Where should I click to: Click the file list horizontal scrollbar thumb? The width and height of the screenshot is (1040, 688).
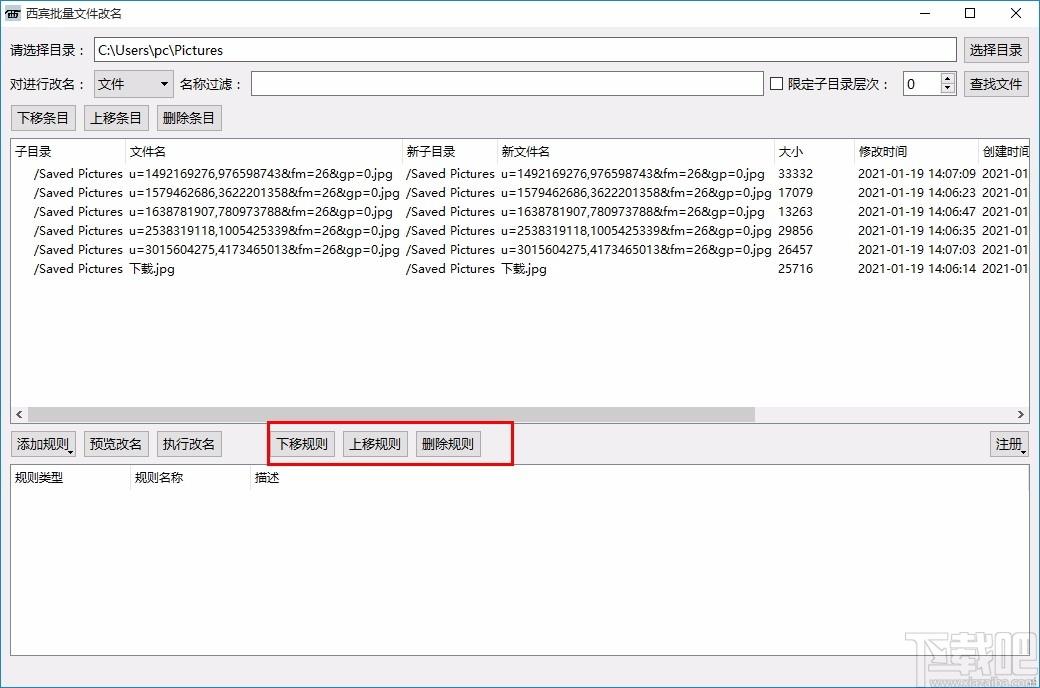(391, 415)
